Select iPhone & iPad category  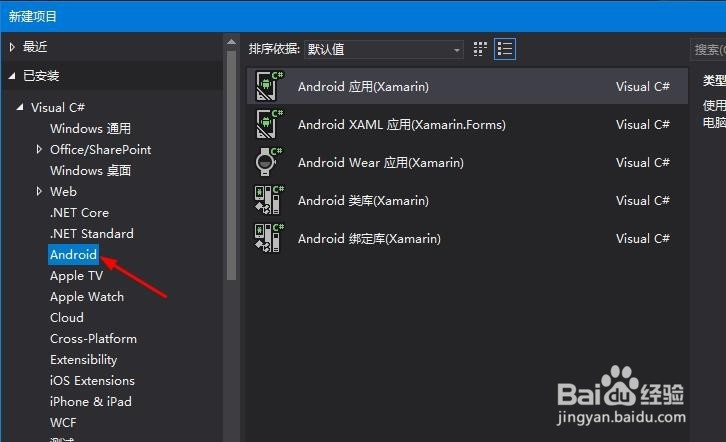[x=91, y=401]
